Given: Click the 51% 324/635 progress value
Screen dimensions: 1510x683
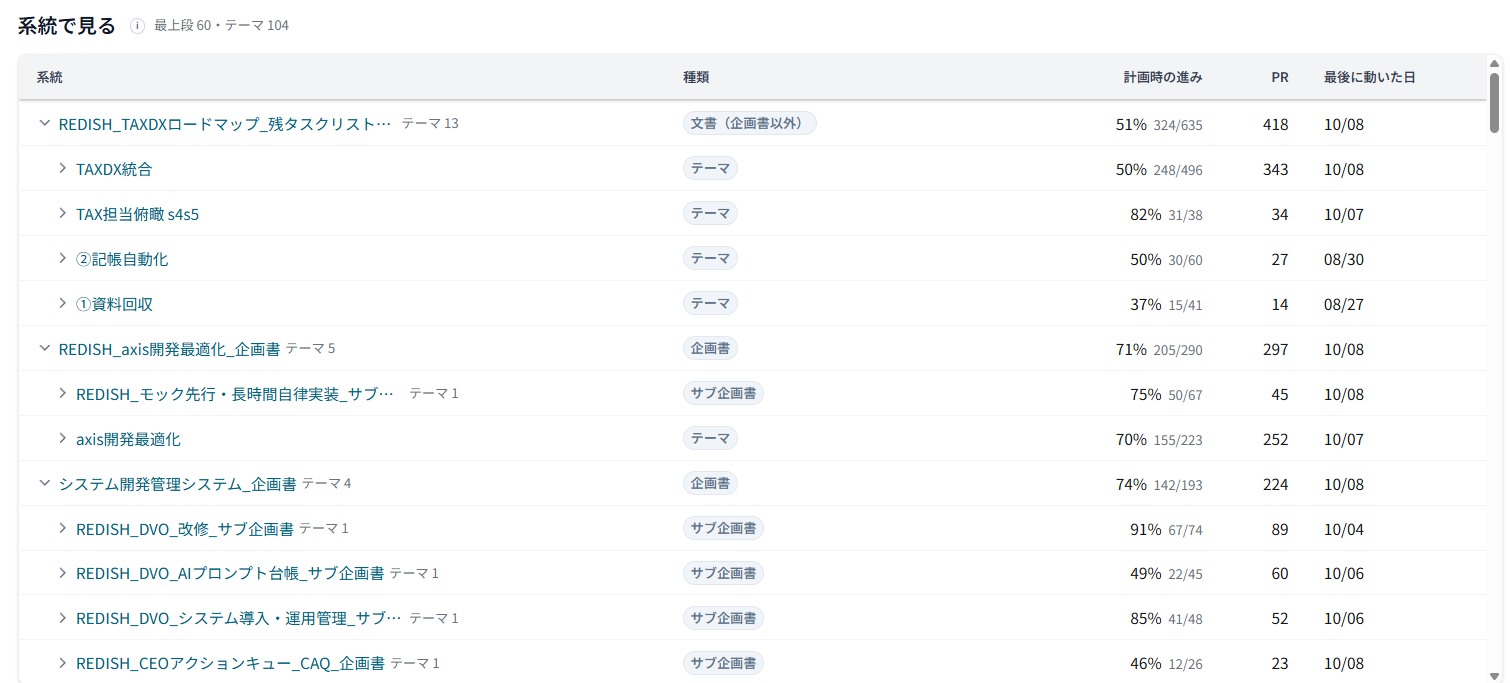Looking at the screenshot, I should coord(1159,124).
